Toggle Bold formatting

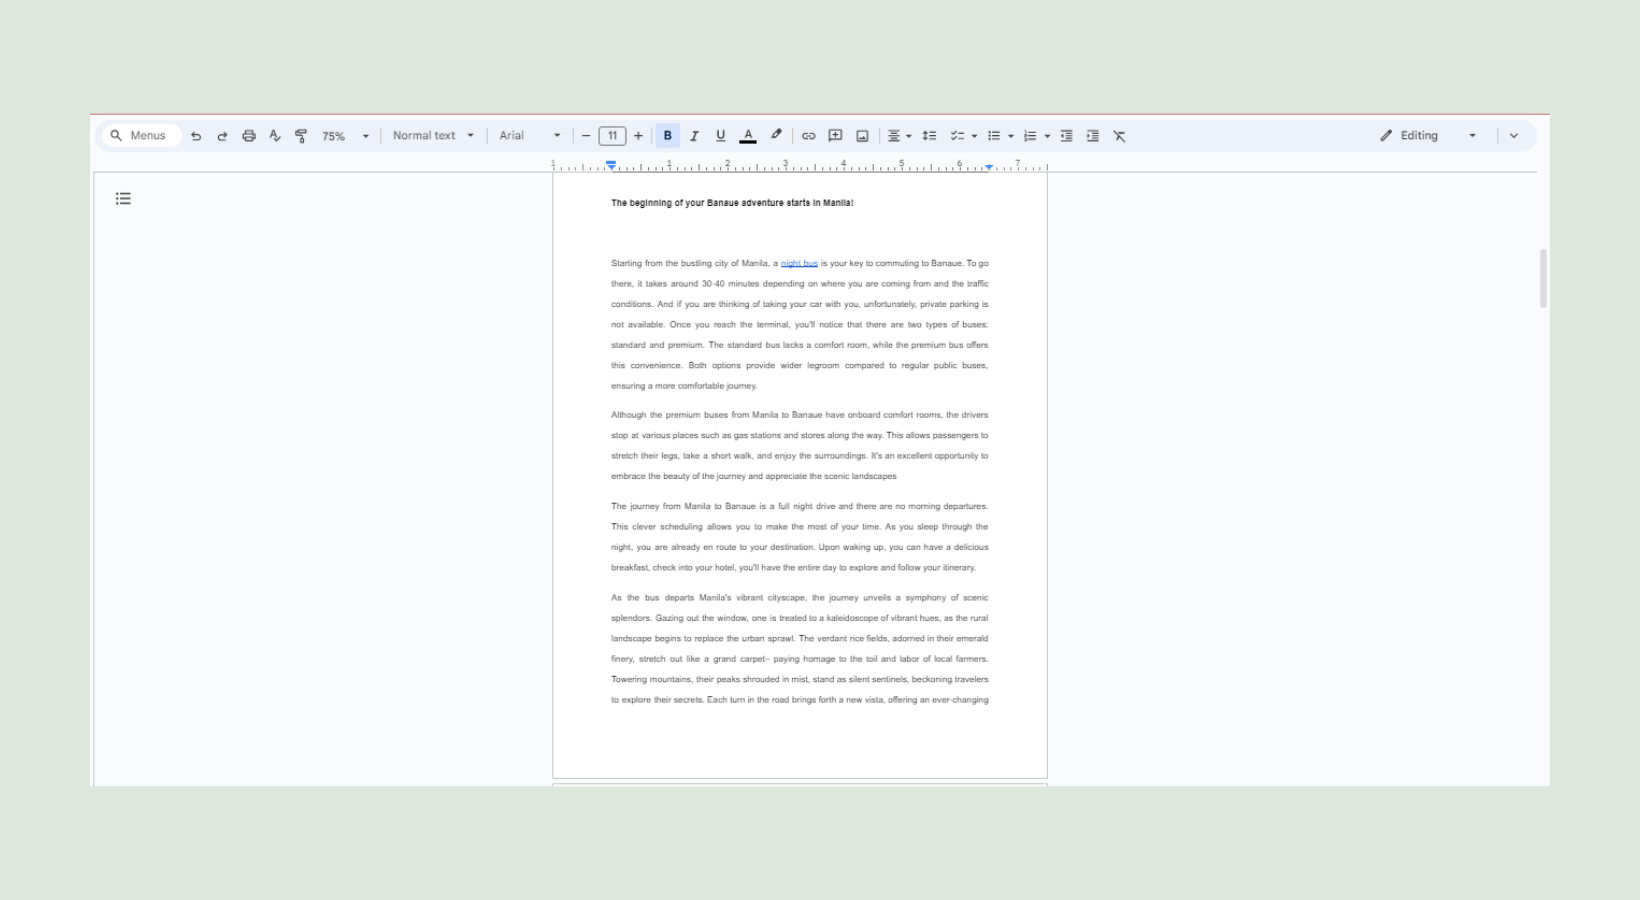(x=668, y=136)
